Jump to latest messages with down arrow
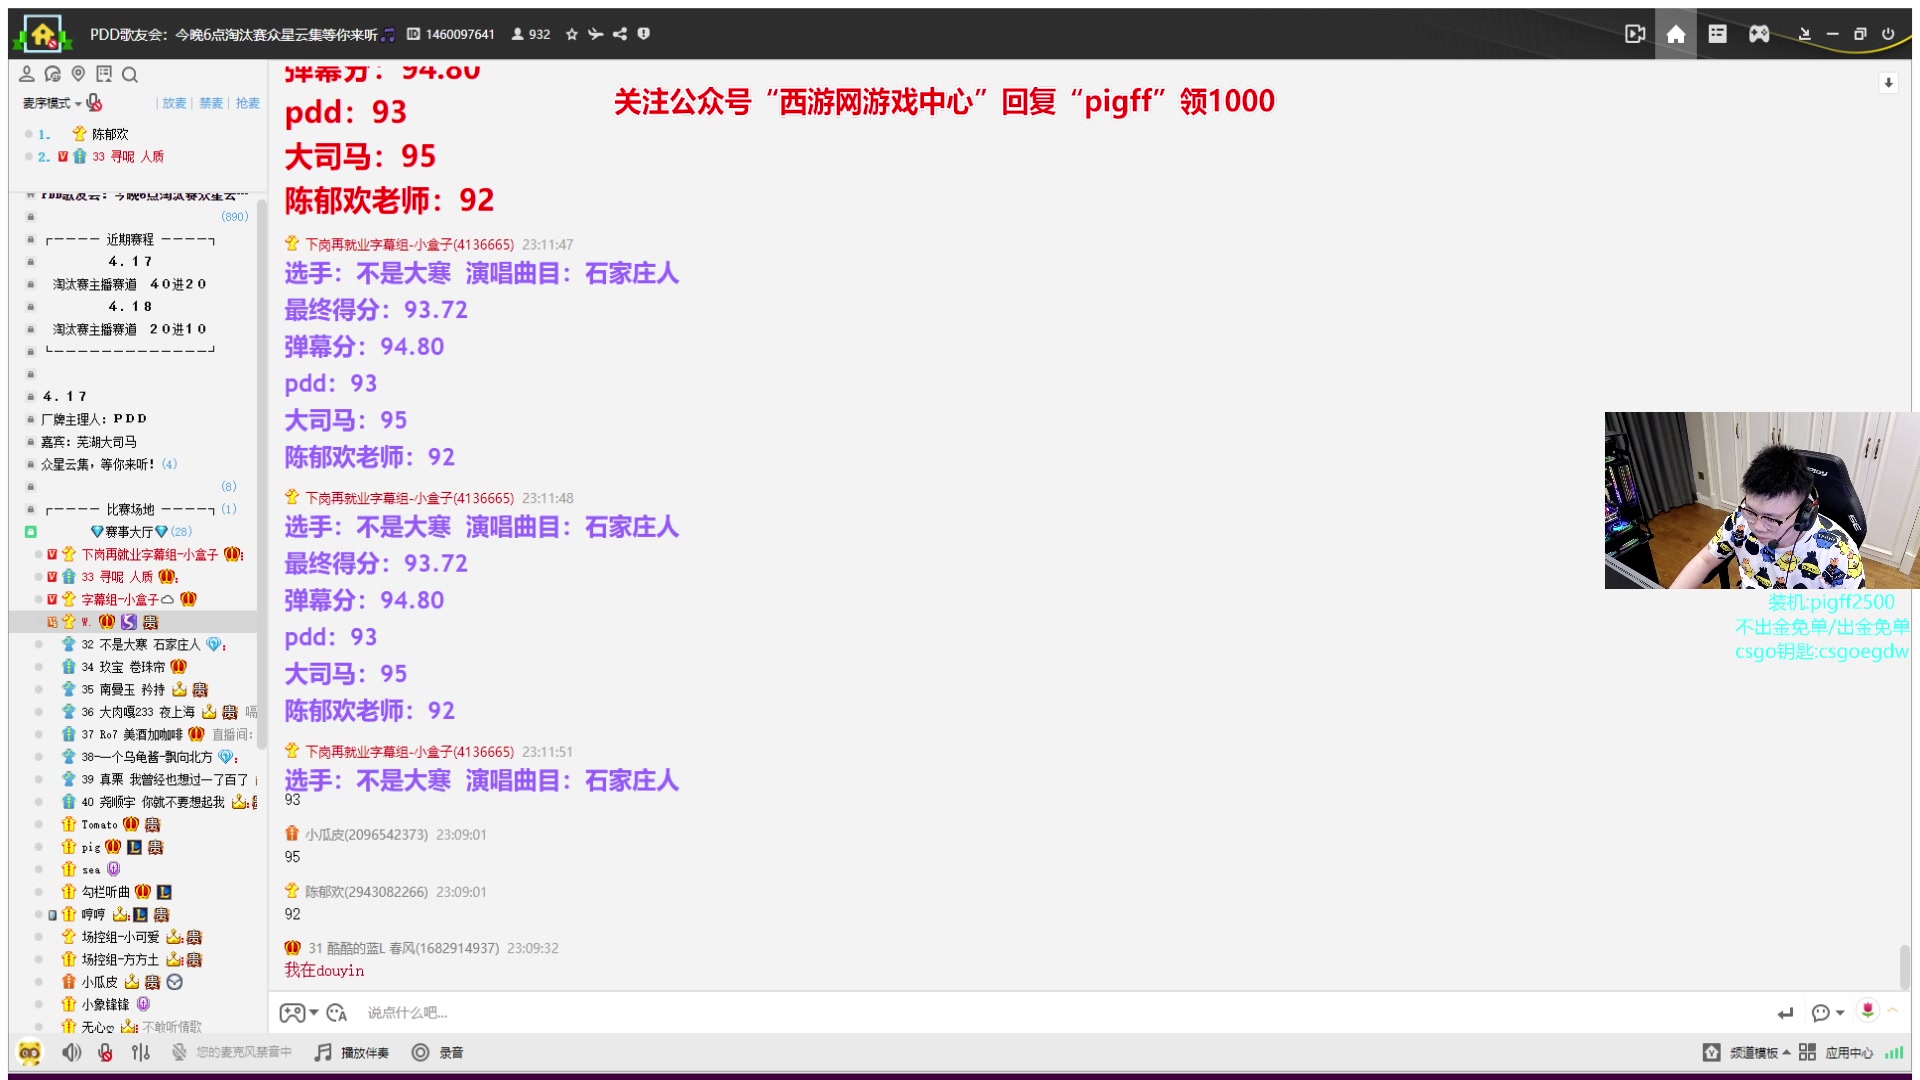1920x1080 pixels. tap(1888, 83)
